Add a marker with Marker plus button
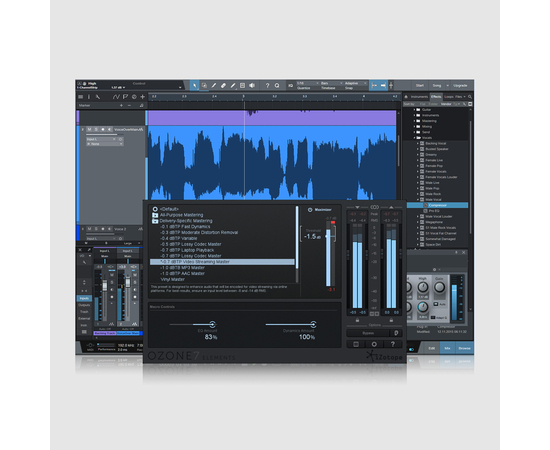 [121, 105]
